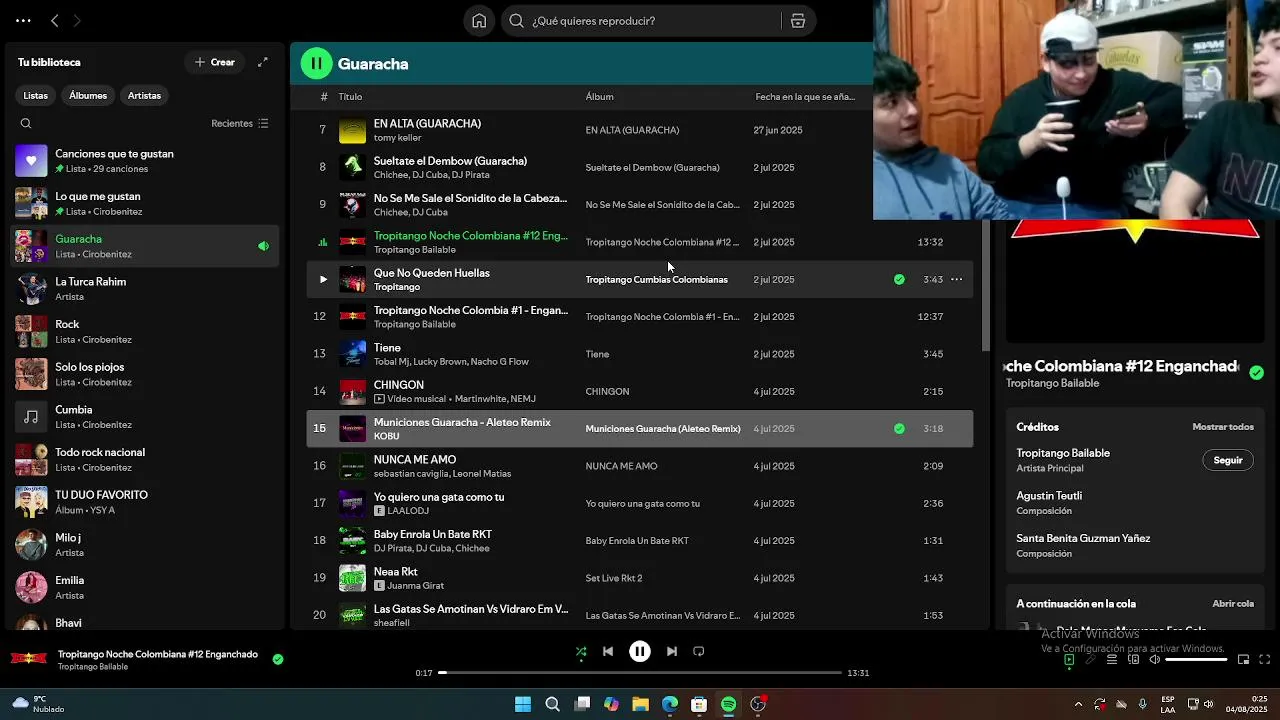Open the Cumbia playlist in the library

[x=145, y=417]
